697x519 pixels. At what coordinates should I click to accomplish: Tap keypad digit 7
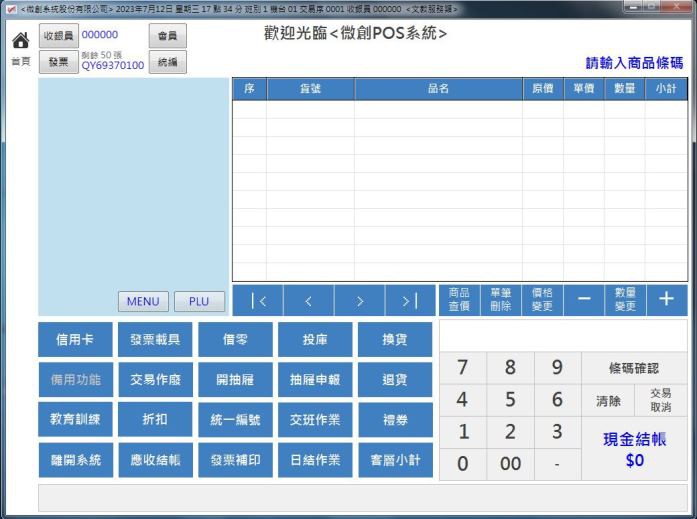(x=463, y=368)
